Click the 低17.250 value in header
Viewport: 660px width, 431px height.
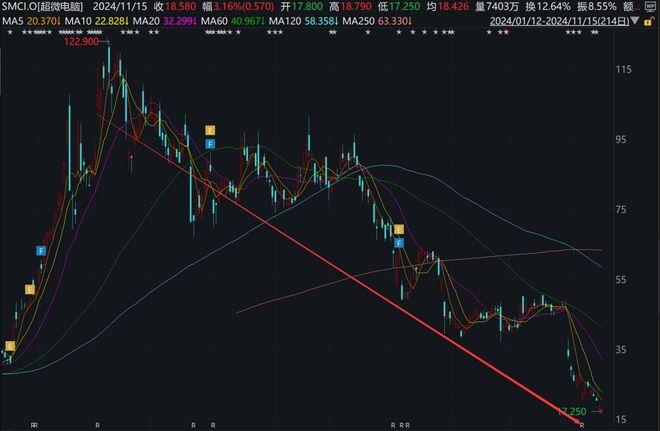pos(399,6)
